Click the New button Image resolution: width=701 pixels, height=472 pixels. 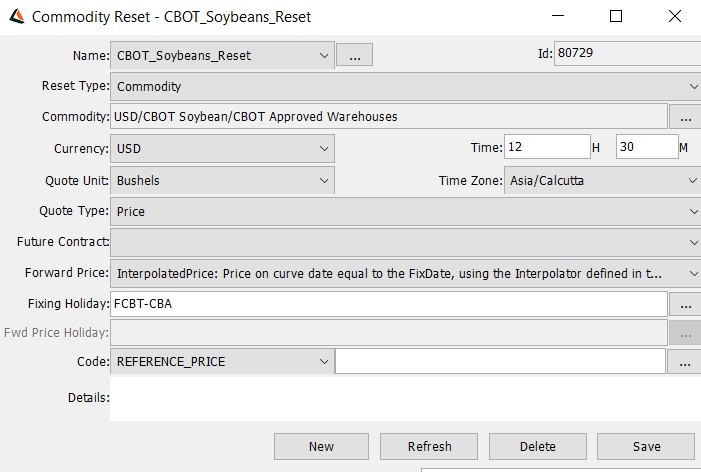pyautogui.click(x=321, y=447)
